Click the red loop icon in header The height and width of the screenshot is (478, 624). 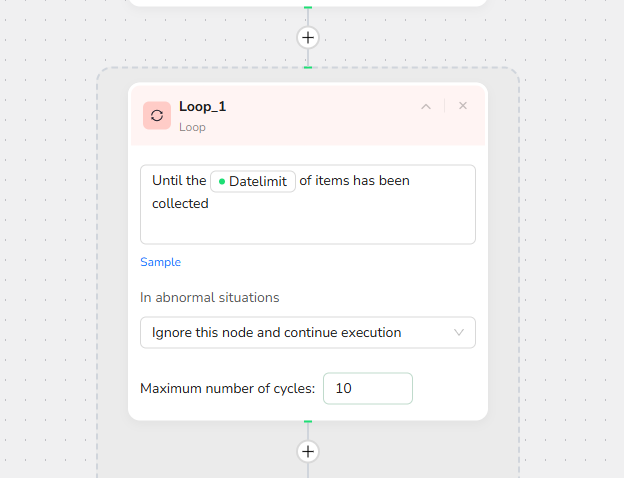click(x=157, y=115)
